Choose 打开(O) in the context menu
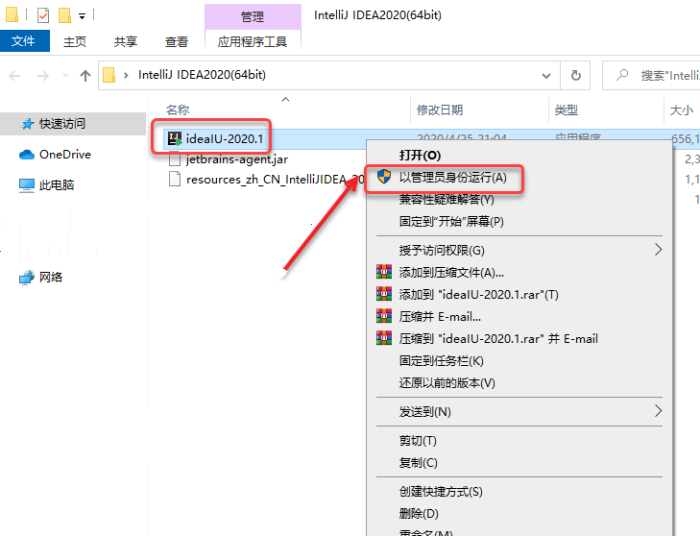Image resolution: width=700 pixels, height=536 pixels. click(x=420, y=155)
